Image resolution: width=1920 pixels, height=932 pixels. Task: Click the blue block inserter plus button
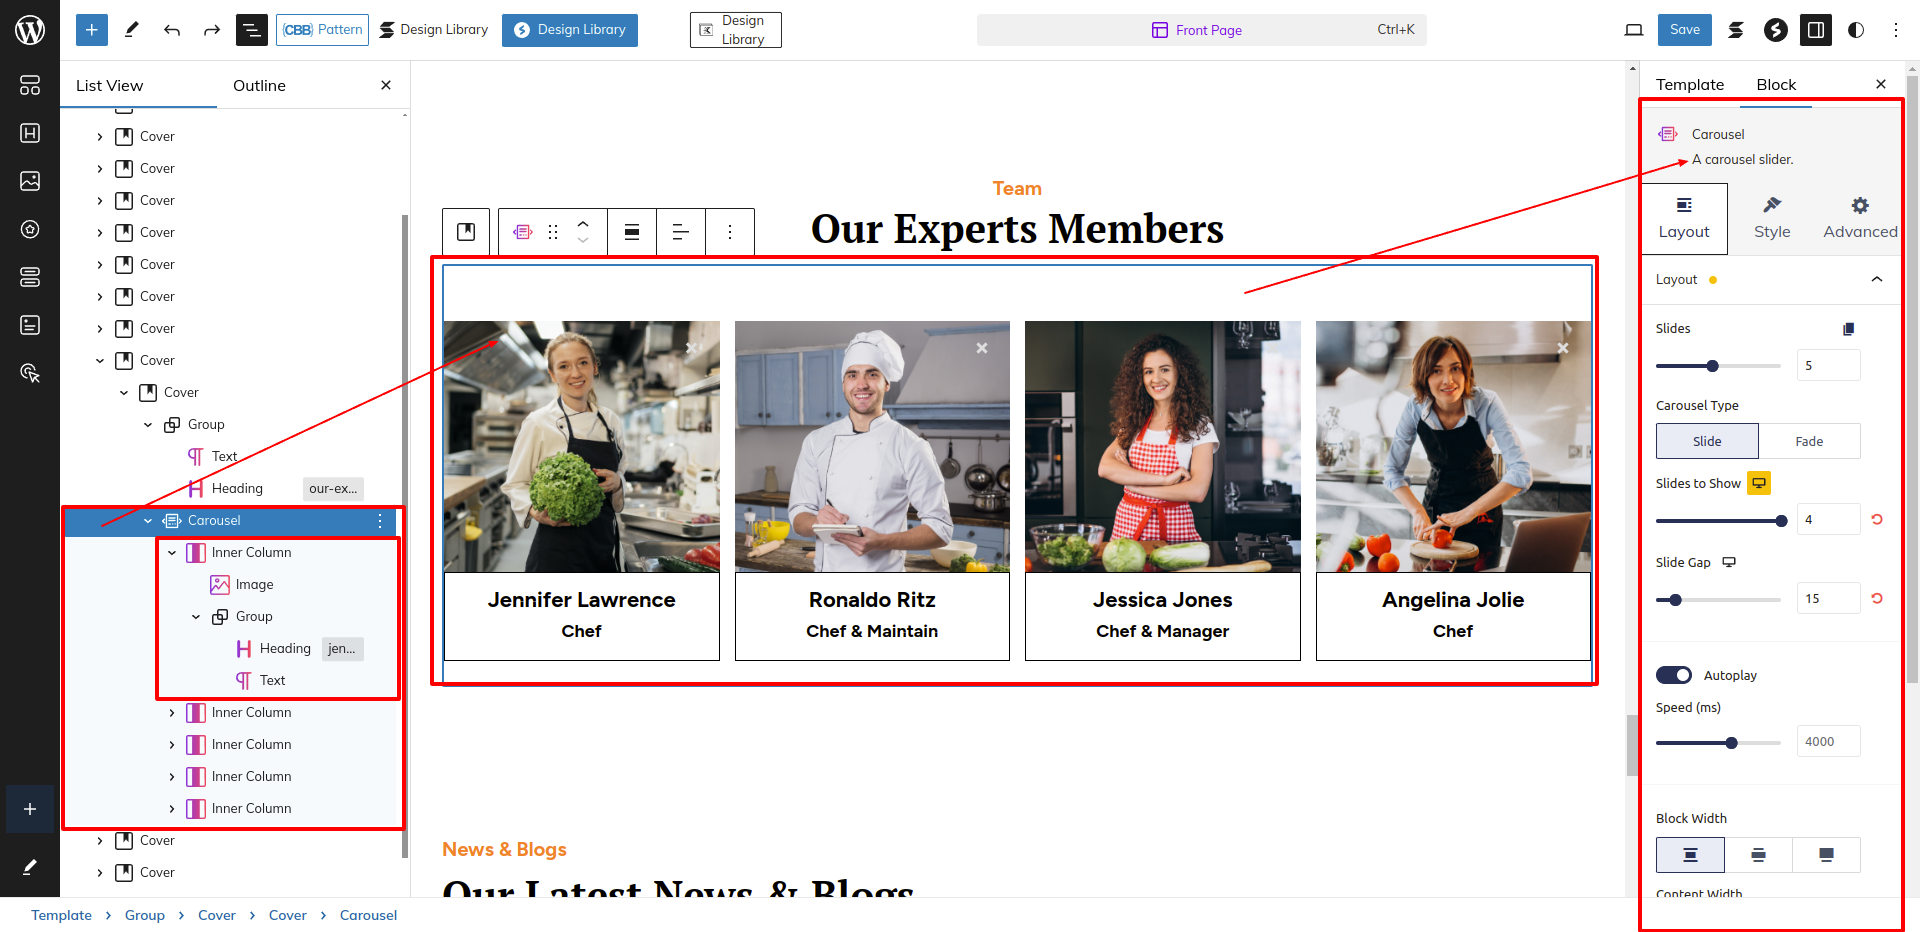(x=91, y=30)
